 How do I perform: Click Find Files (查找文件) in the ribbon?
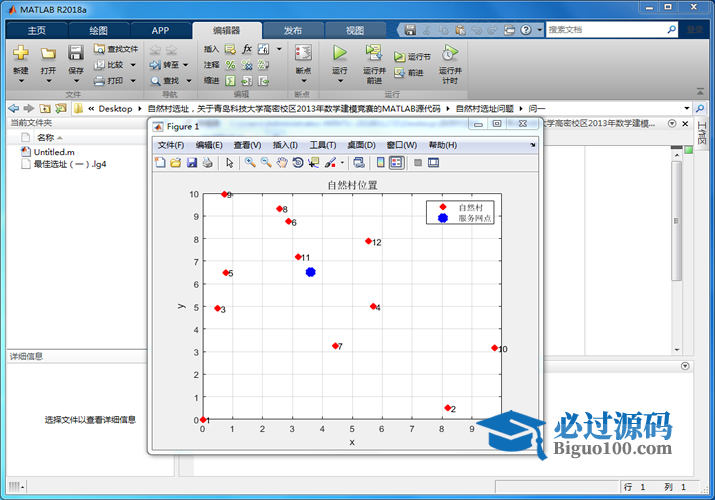coord(116,49)
